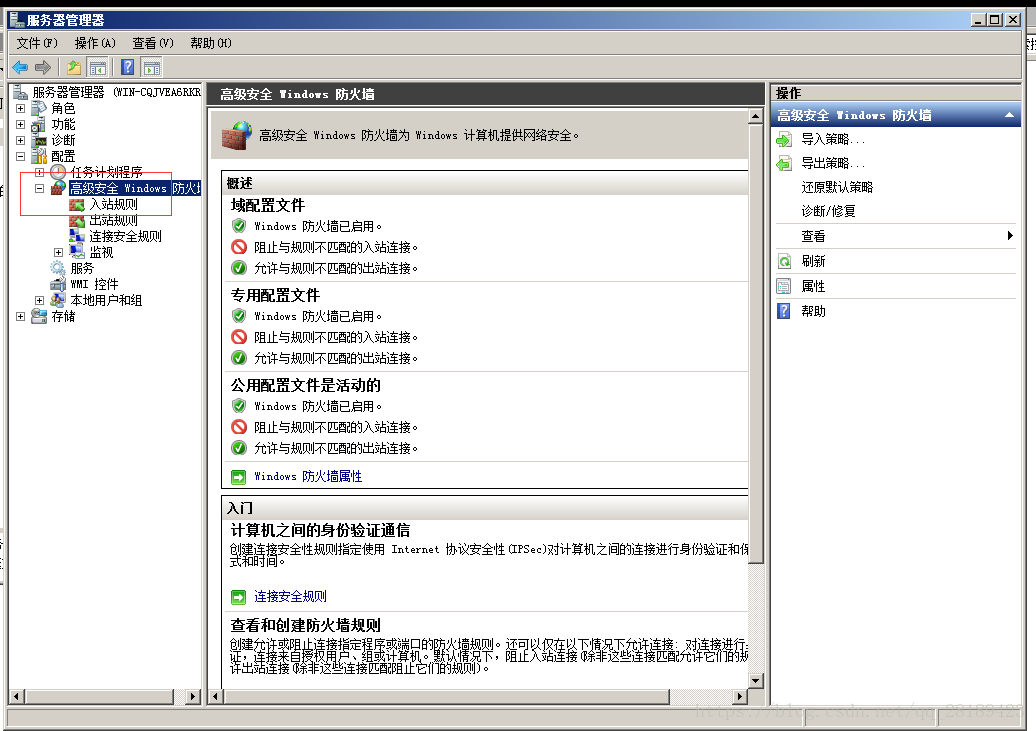Click the 服务 services gear icon

[x=58, y=268]
